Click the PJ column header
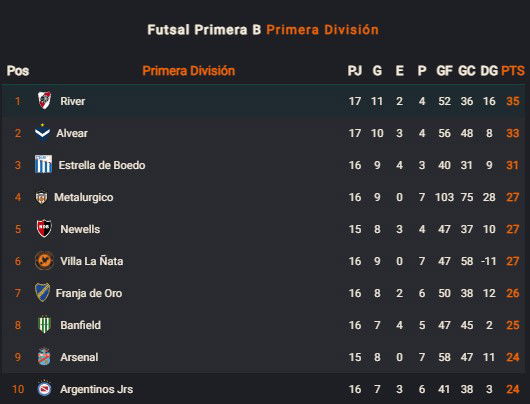530x404 pixels. [x=355, y=71]
